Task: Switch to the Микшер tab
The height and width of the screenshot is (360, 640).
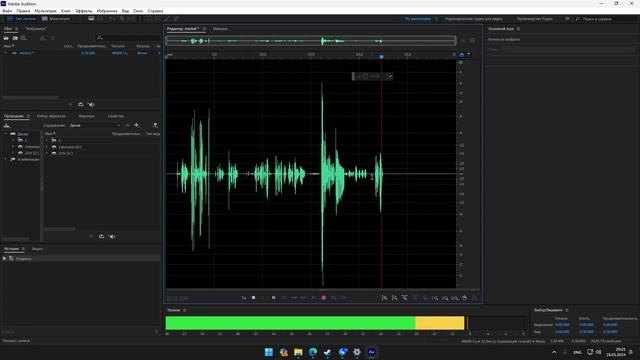Action: (x=220, y=29)
